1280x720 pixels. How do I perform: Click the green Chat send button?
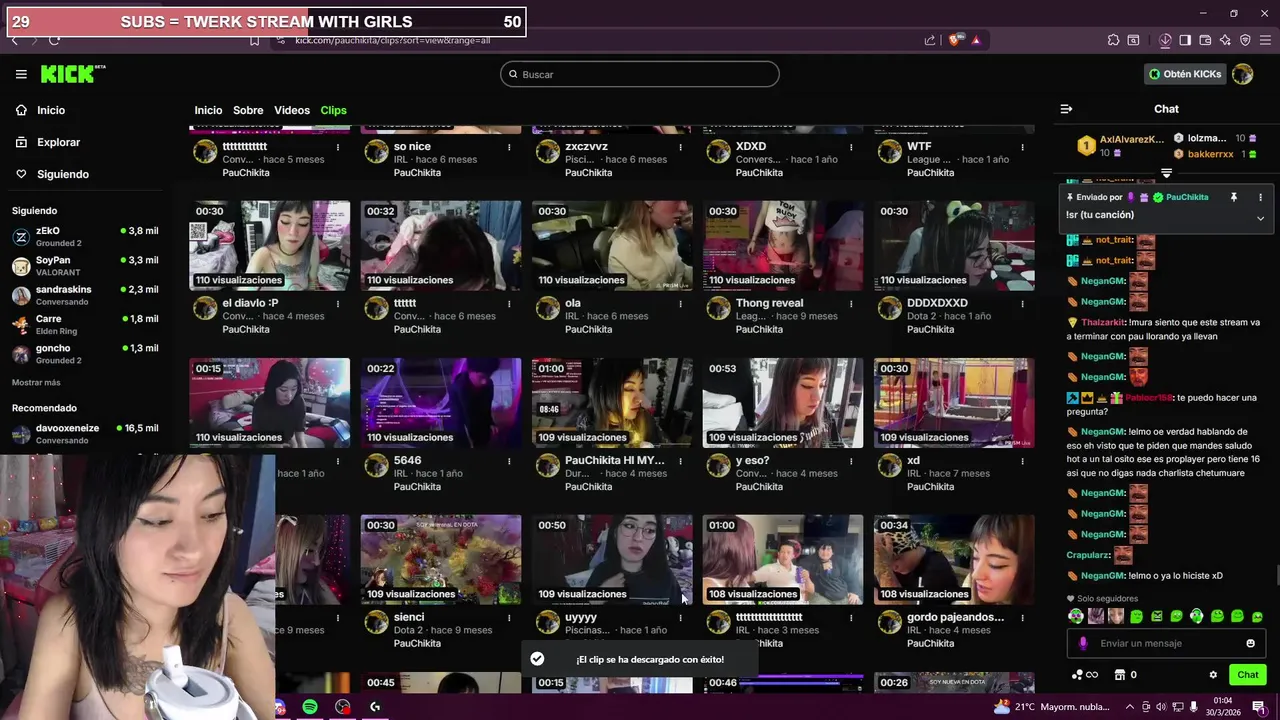tap(1247, 675)
